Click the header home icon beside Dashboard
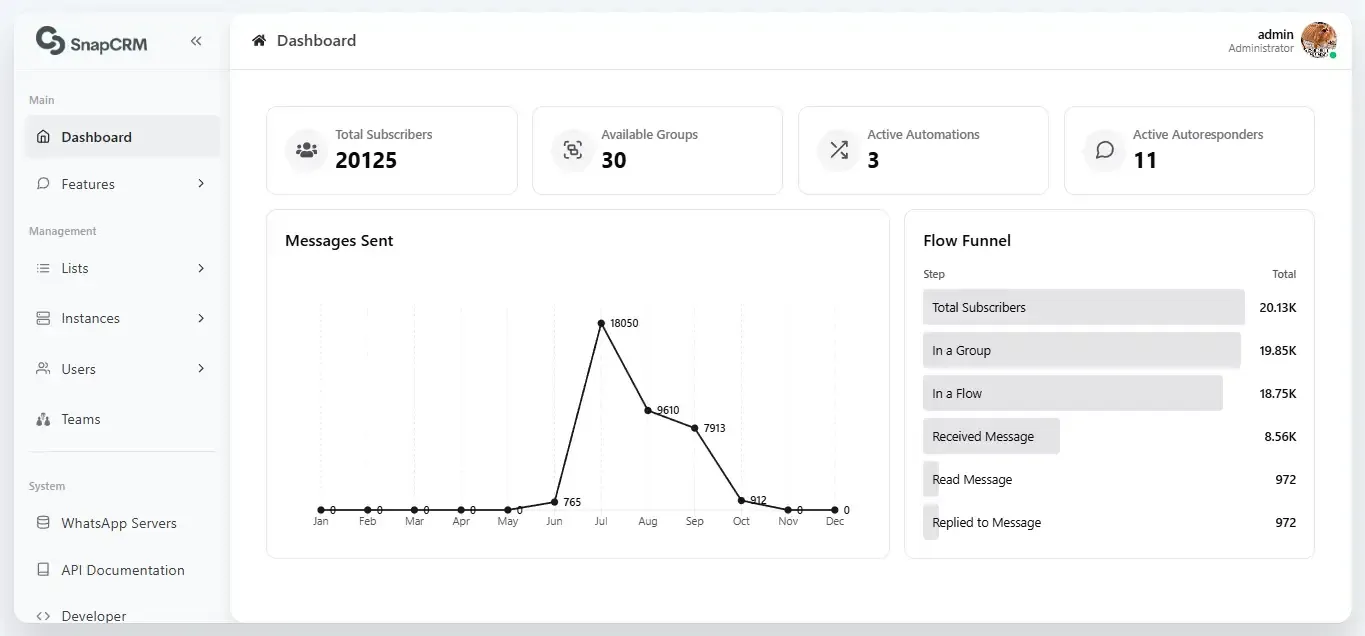The width and height of the screenshot is (1365, 636). point(259,40)
